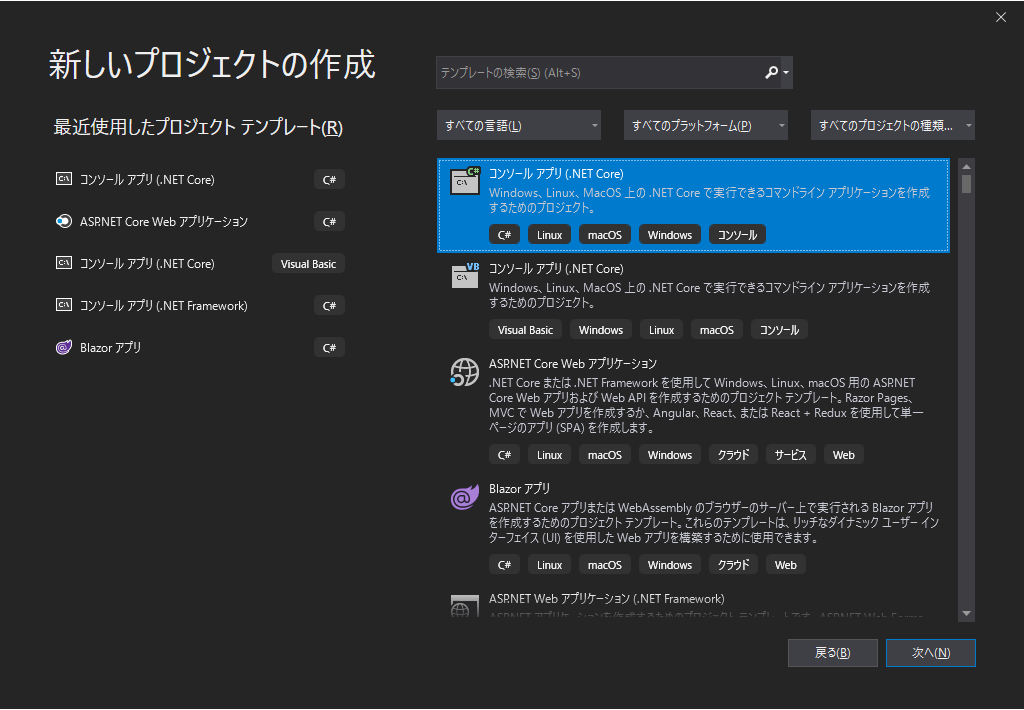Click C# badge beside recent Blazor アプリ

pyautogui.click(x=329, y=347)
